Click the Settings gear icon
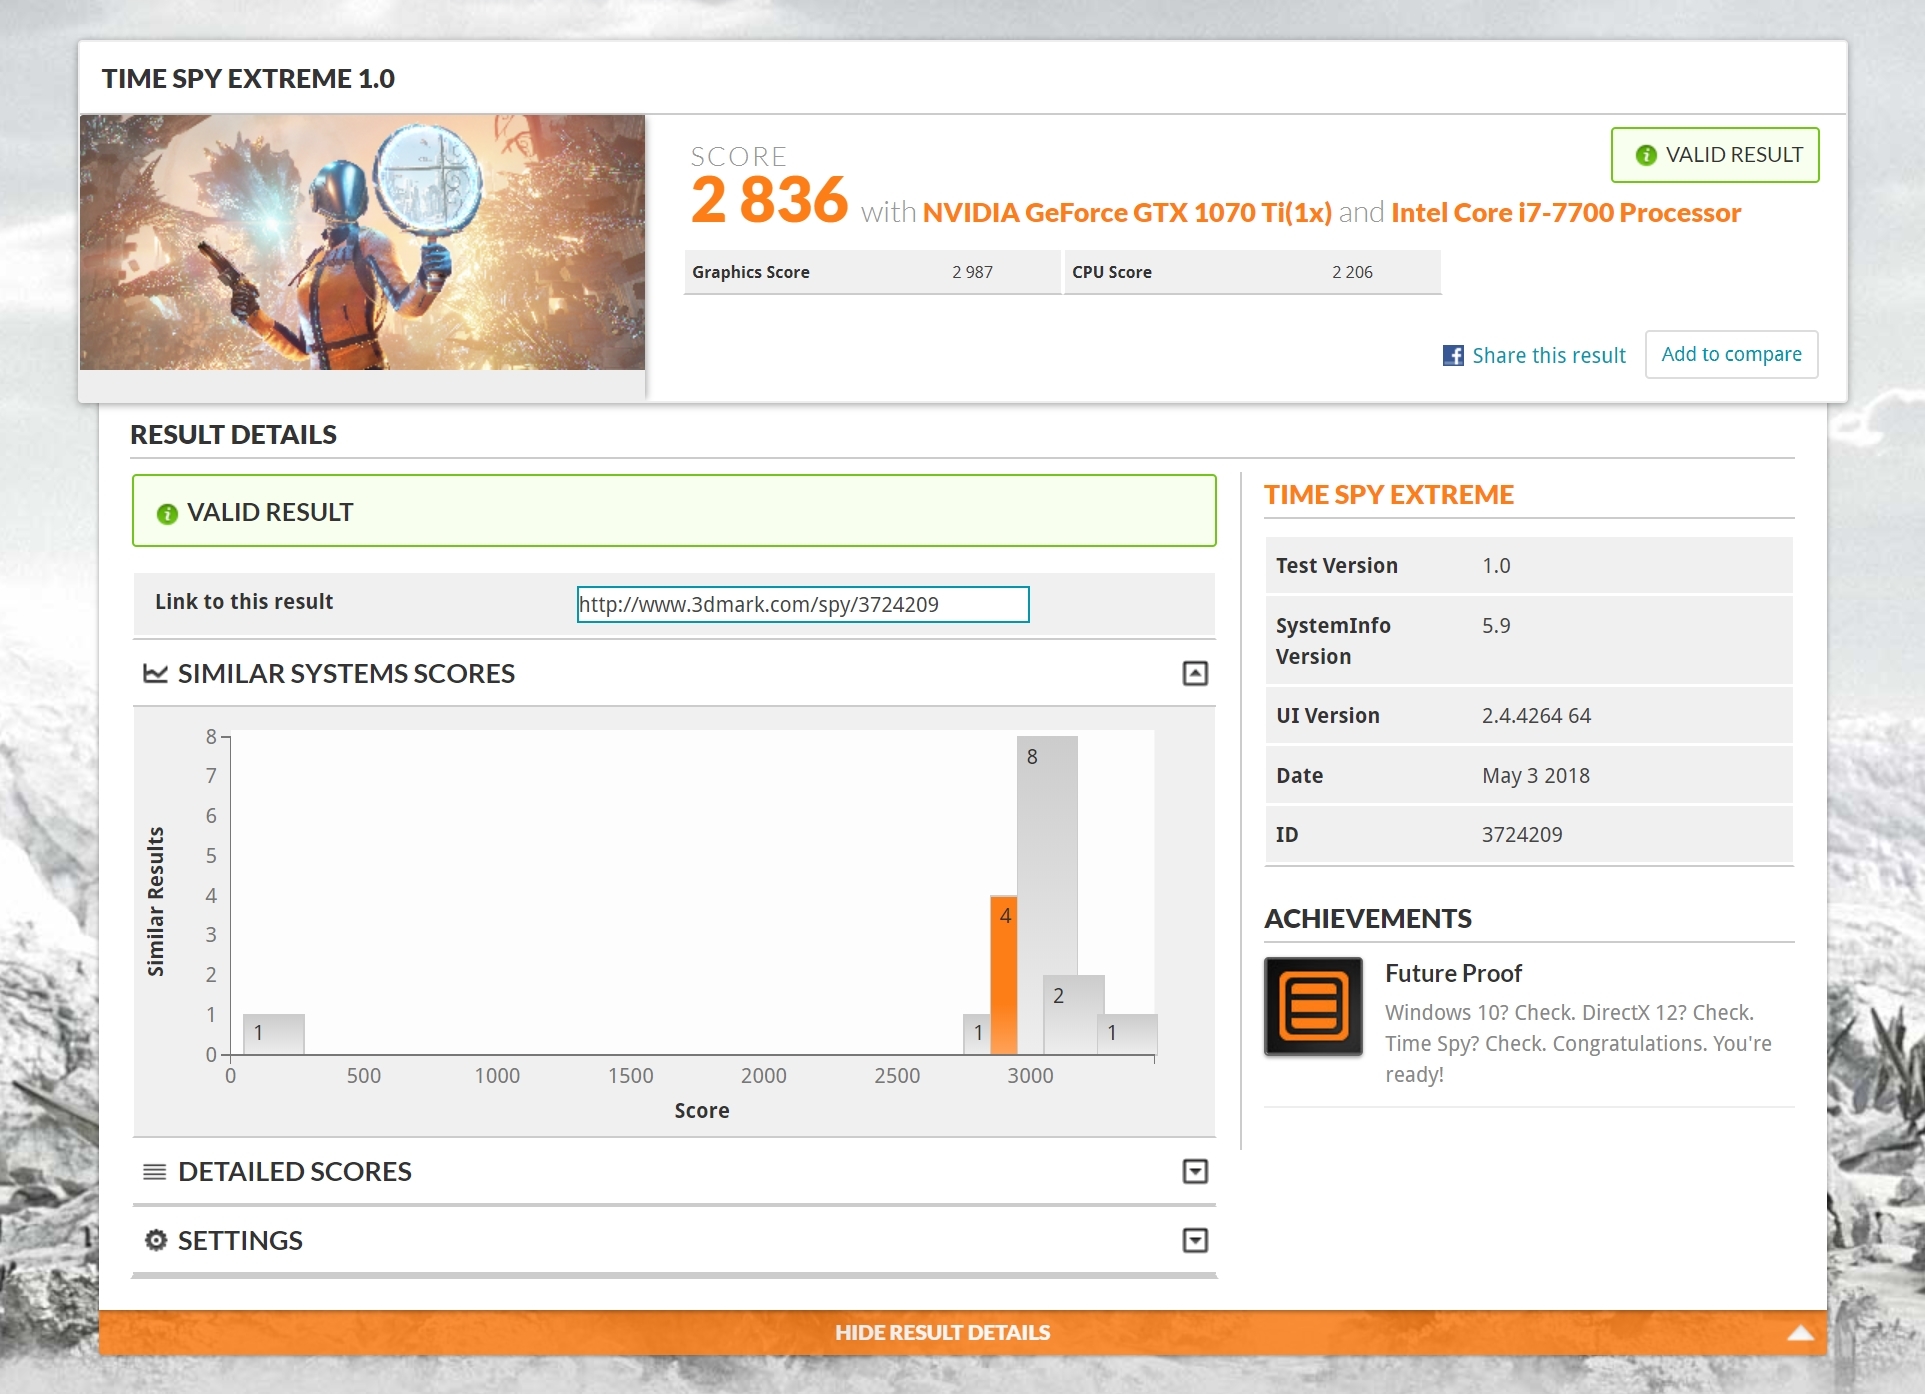Viewport: 1925px width, 1394px height. click(155, 1240)
